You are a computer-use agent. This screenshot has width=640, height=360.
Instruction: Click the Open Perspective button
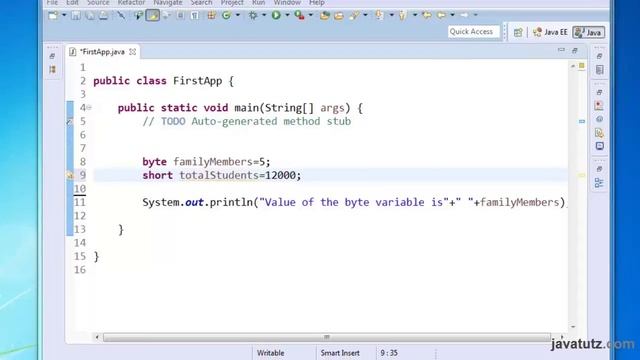coord(518,33)
